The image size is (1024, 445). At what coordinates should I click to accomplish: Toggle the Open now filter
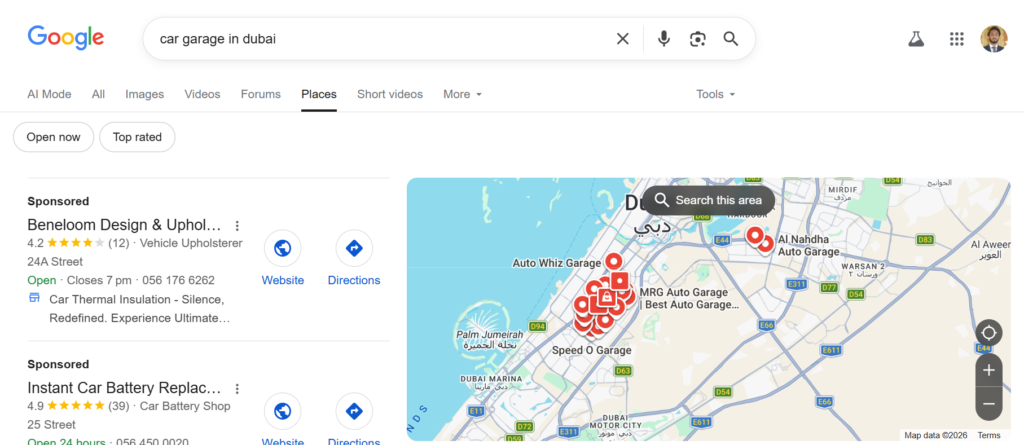(x=54, y=137)
